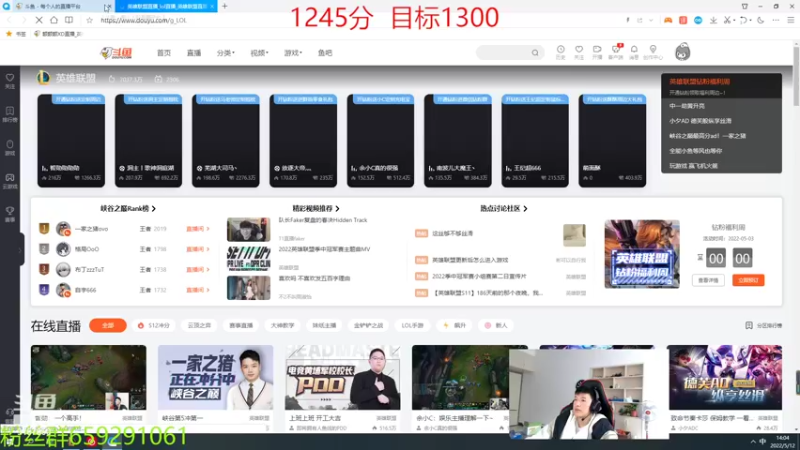Viewport: 800px width, 450px height.
Task: Open the 分区排行榜 link
Action: (x=764, y=325)
